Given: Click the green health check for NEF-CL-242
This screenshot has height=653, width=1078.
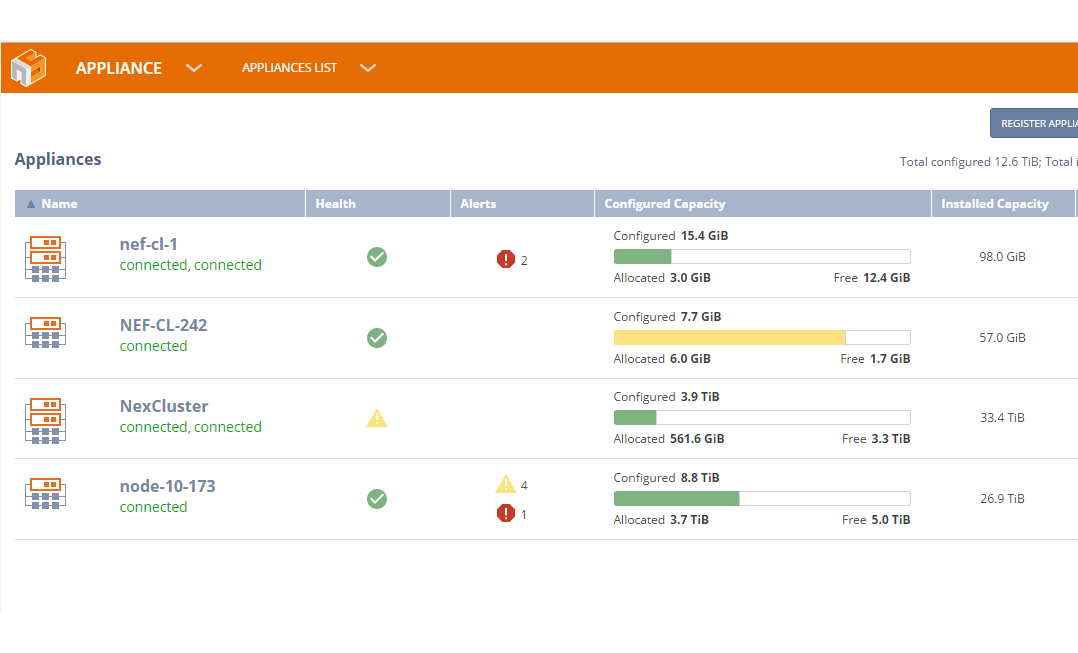Looking at the screenshot, I should pyautogui.click(x=377, y=338).
